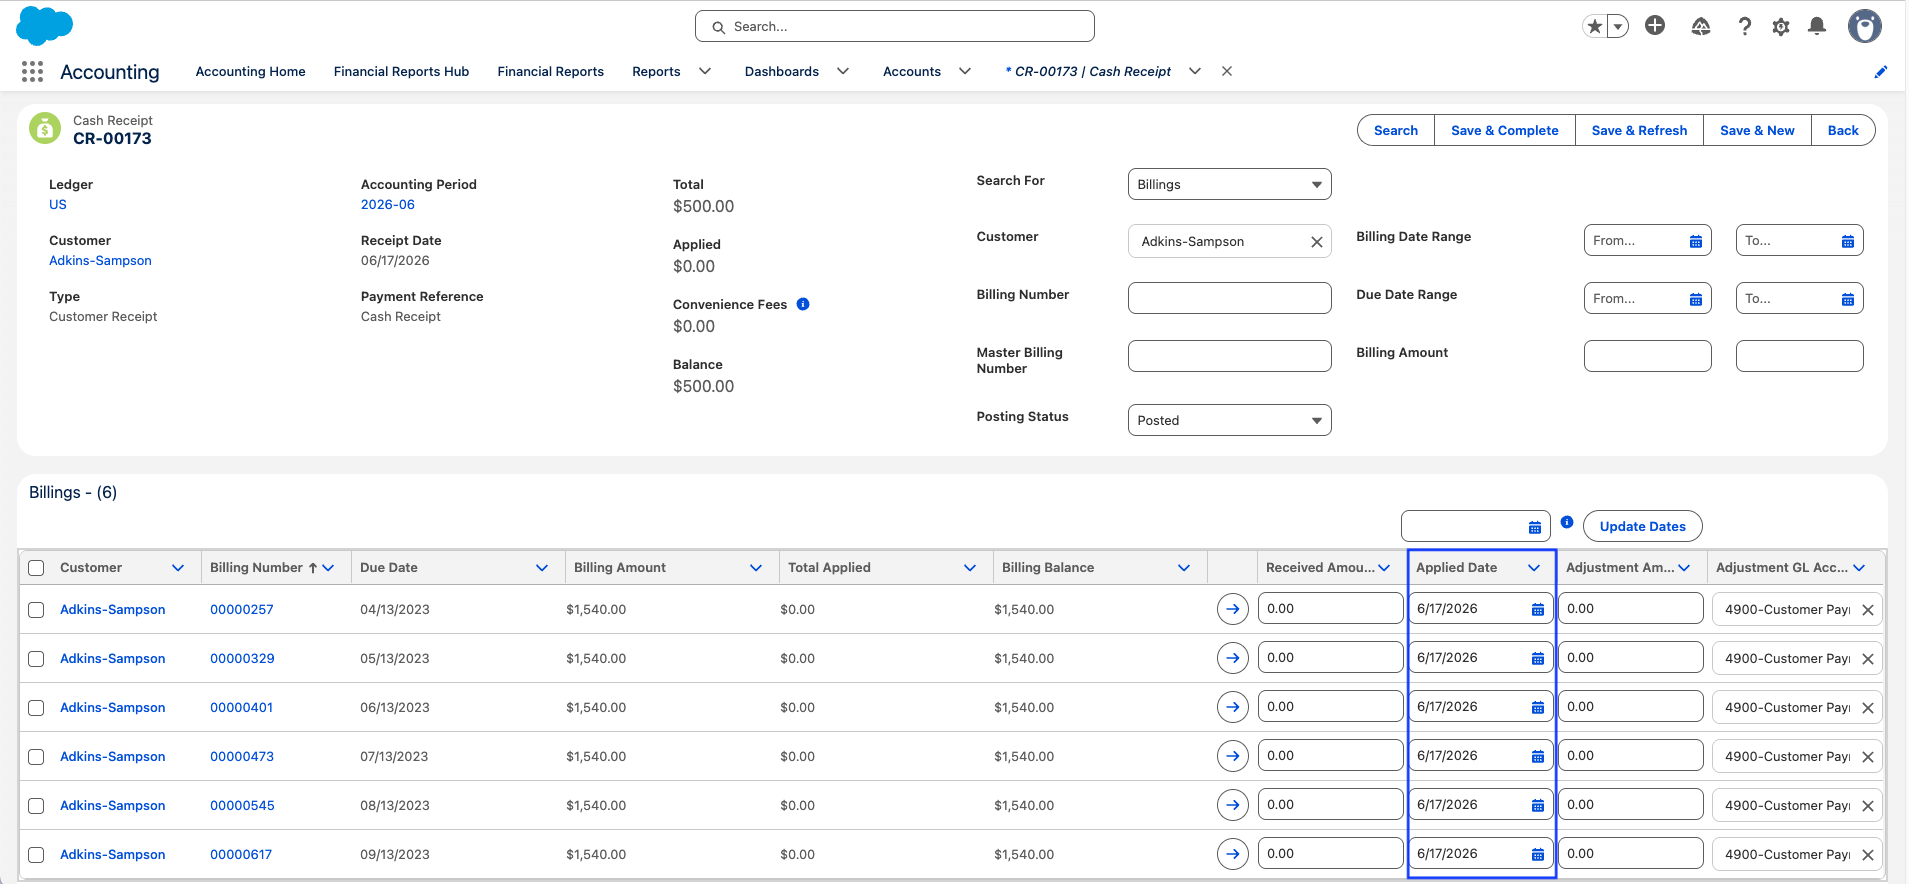The width and height of the screenshot is (1909, 884).
Task: Open the Favorites star icon
Action: pos(1594,27)
